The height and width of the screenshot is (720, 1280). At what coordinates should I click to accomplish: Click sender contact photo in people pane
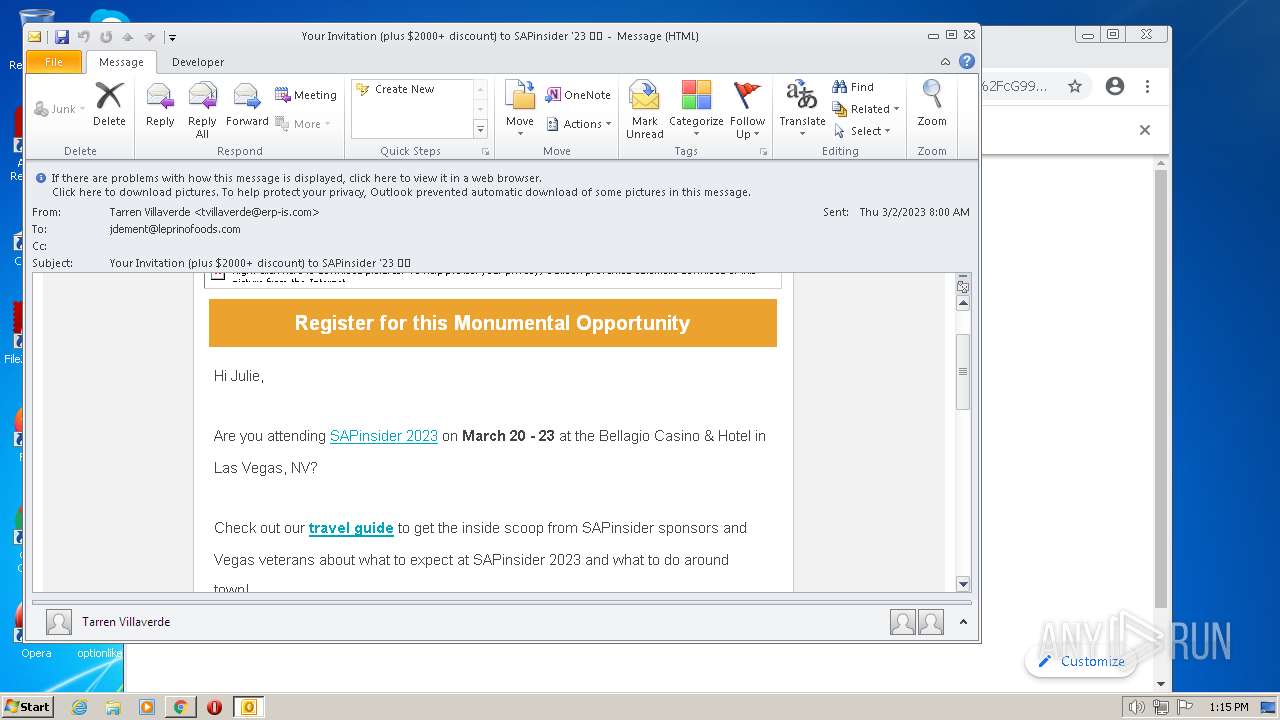[59, 623]
